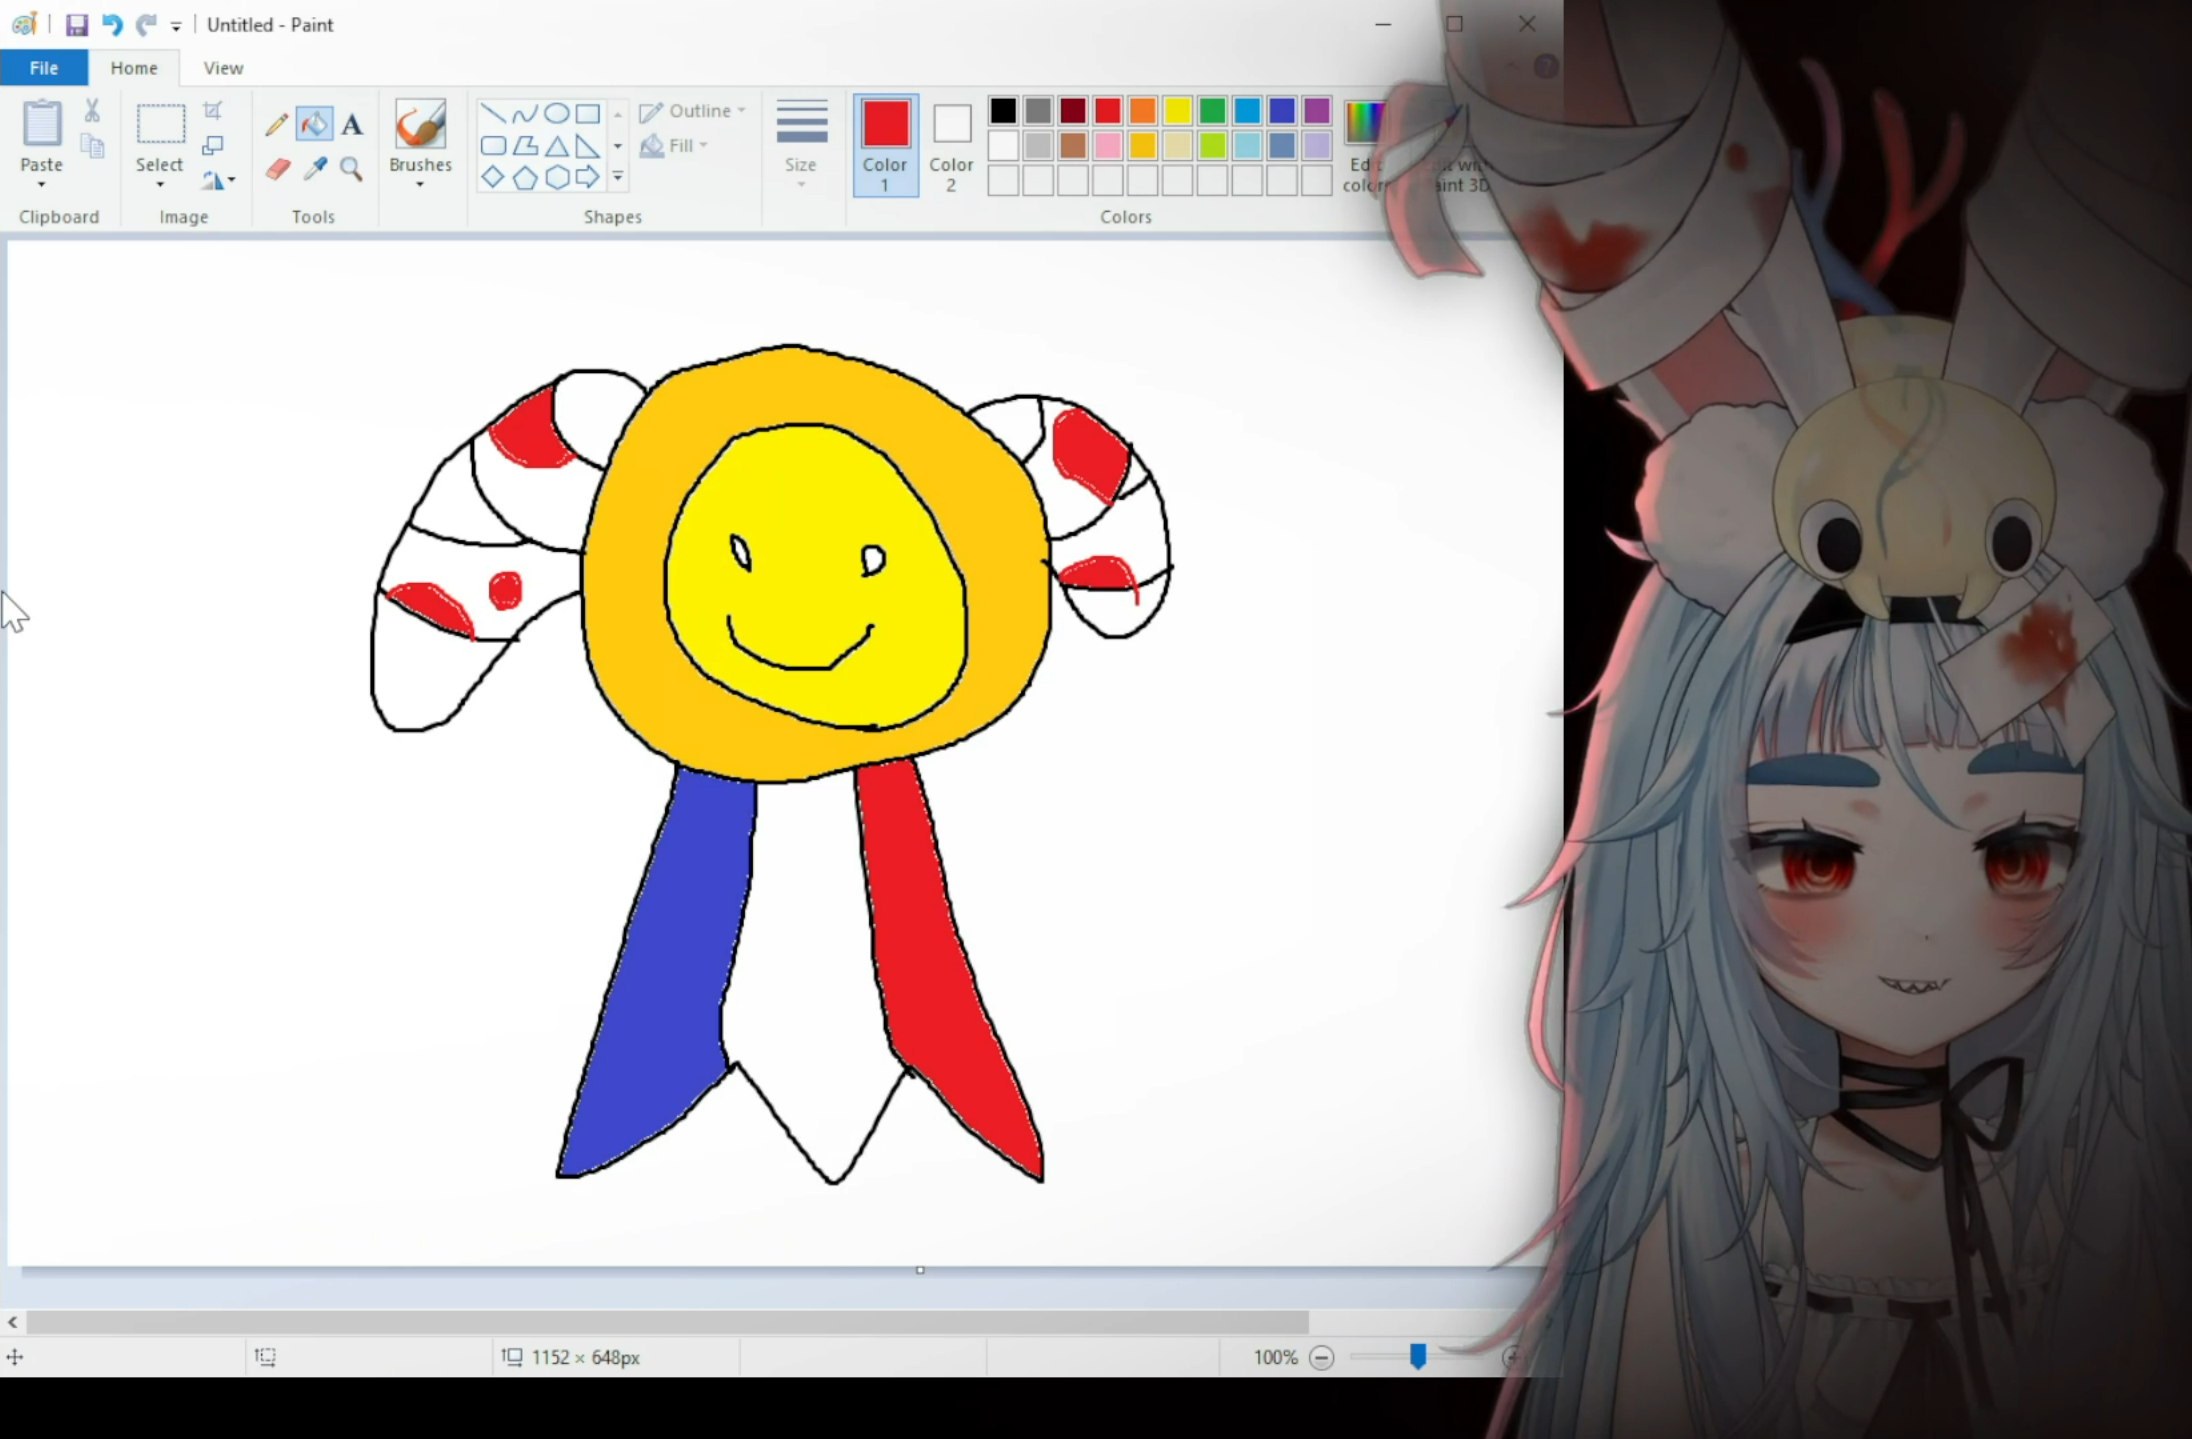Click the Undo arrow in title bar
Screen dimensions: 2192x1439
pyautogui.click(x=112, y=25)
